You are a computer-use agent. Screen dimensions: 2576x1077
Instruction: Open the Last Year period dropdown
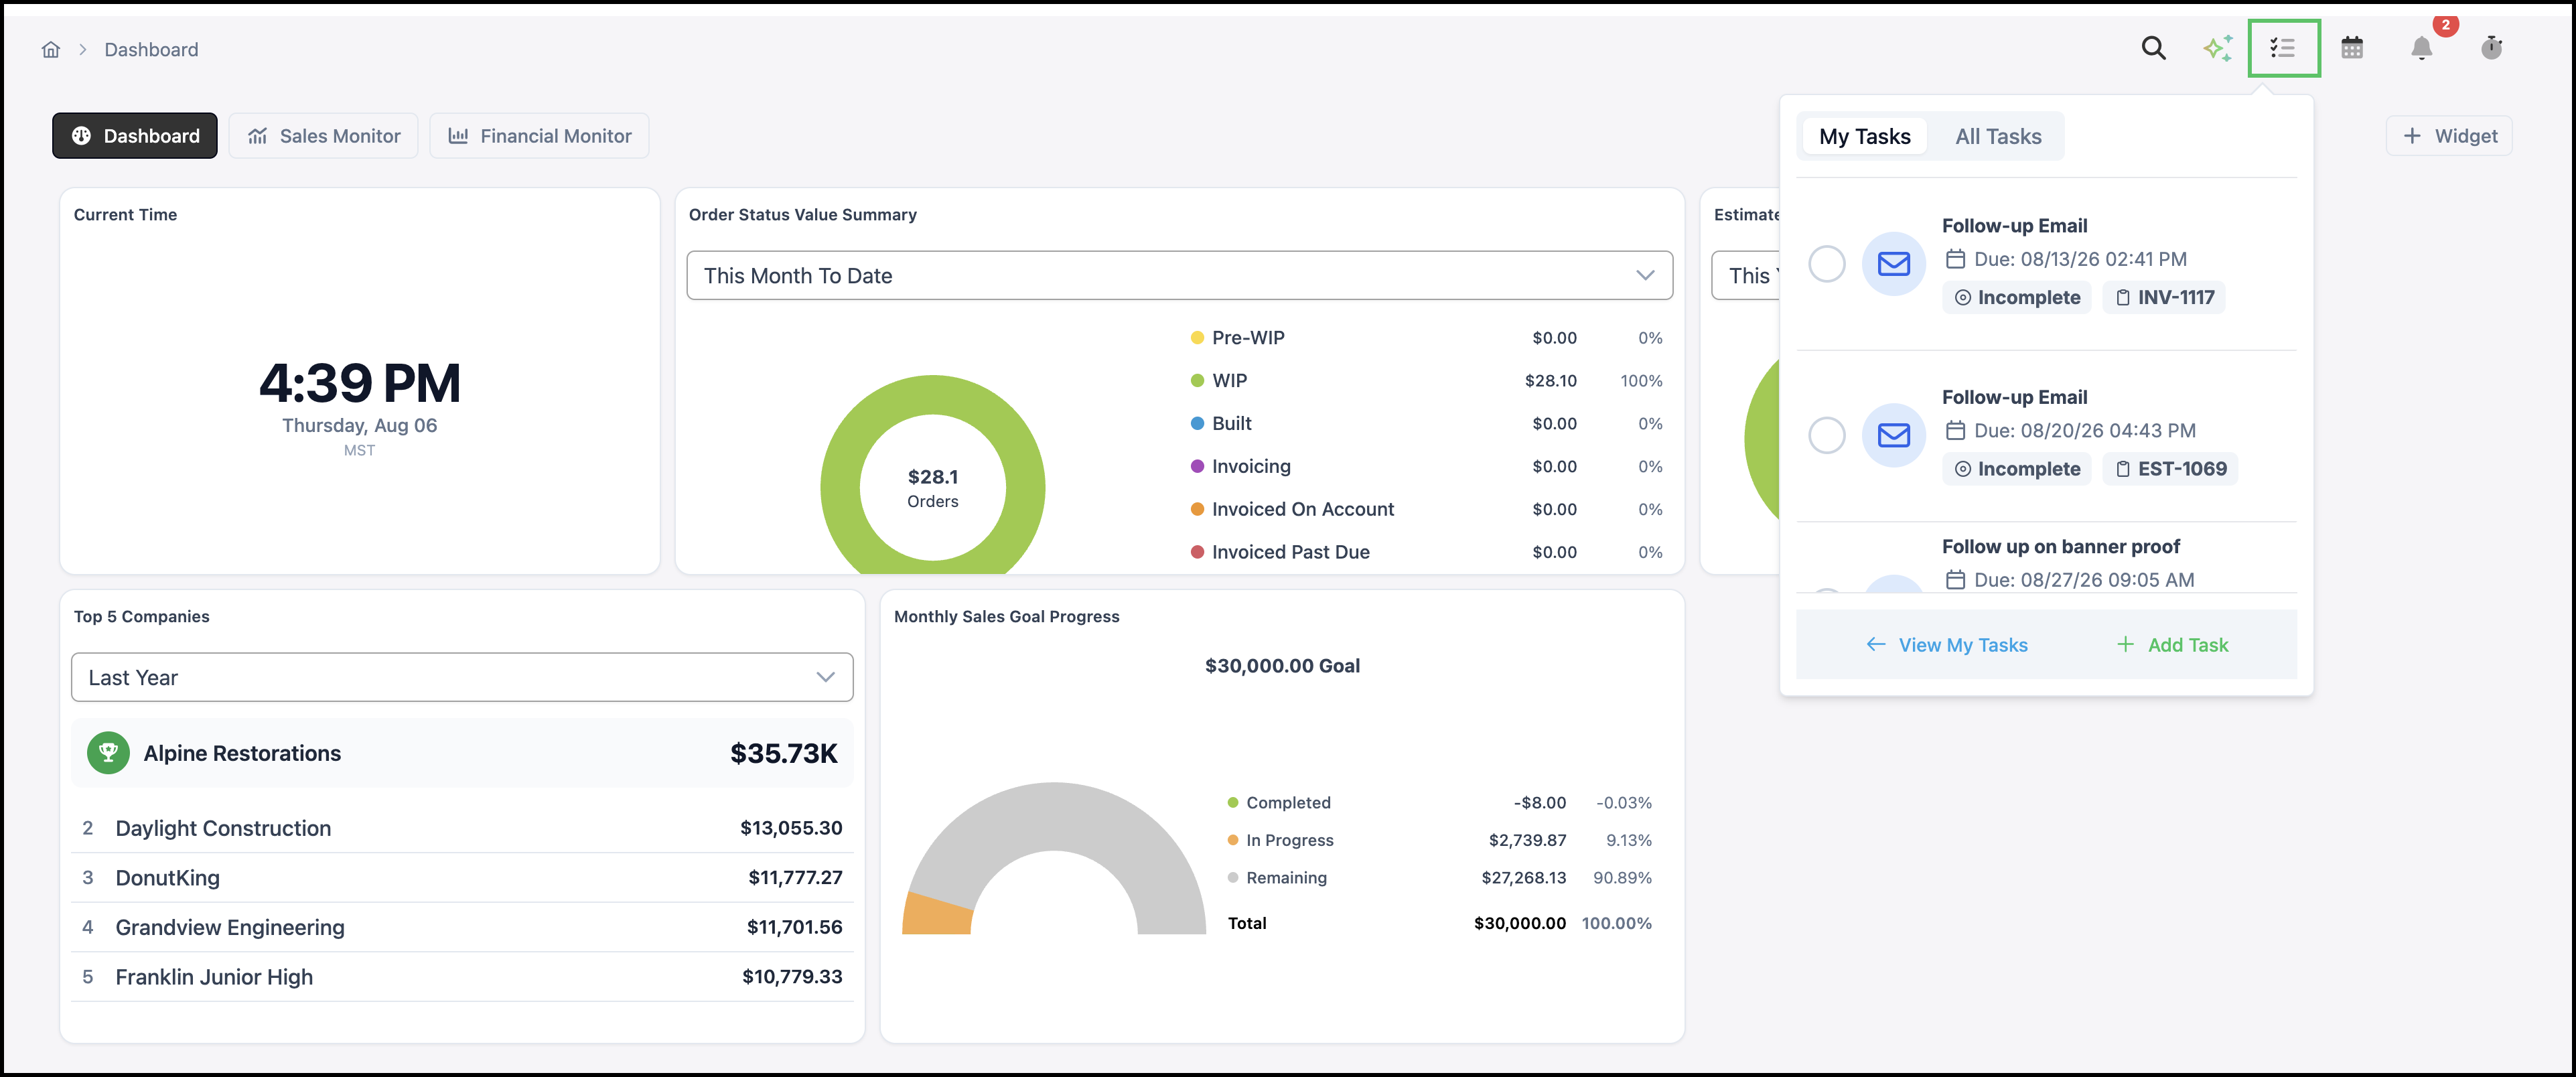pyautogui.click(x=462, y=677)
